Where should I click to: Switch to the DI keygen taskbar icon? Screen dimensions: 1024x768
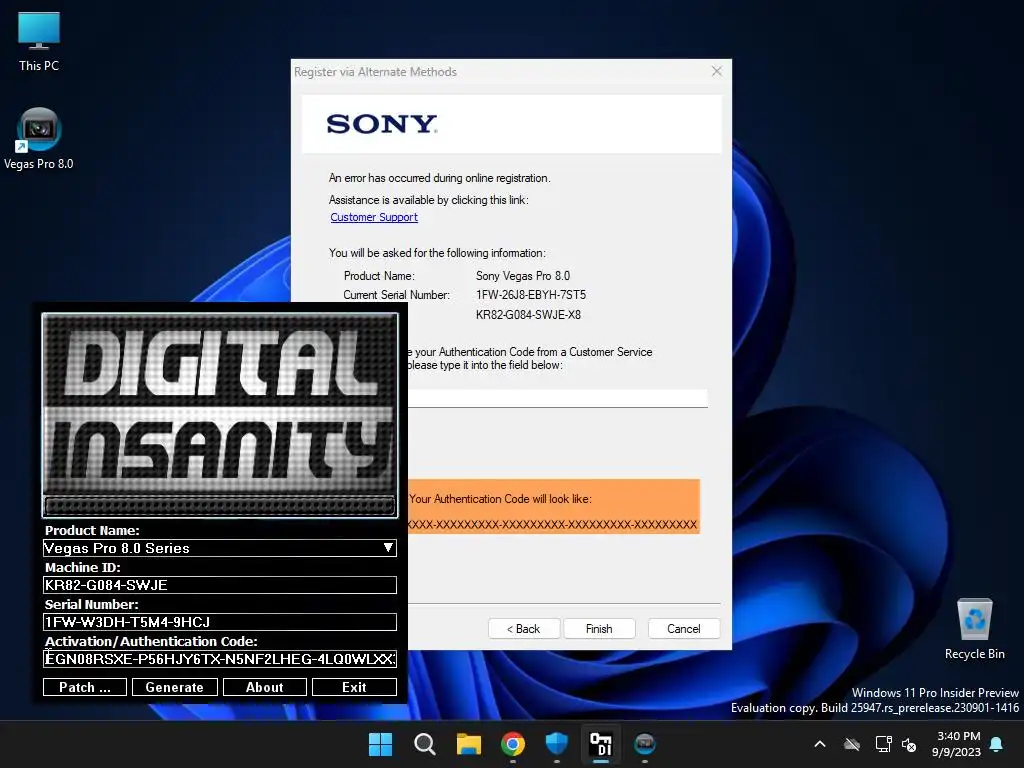click(x=601, y=744)
